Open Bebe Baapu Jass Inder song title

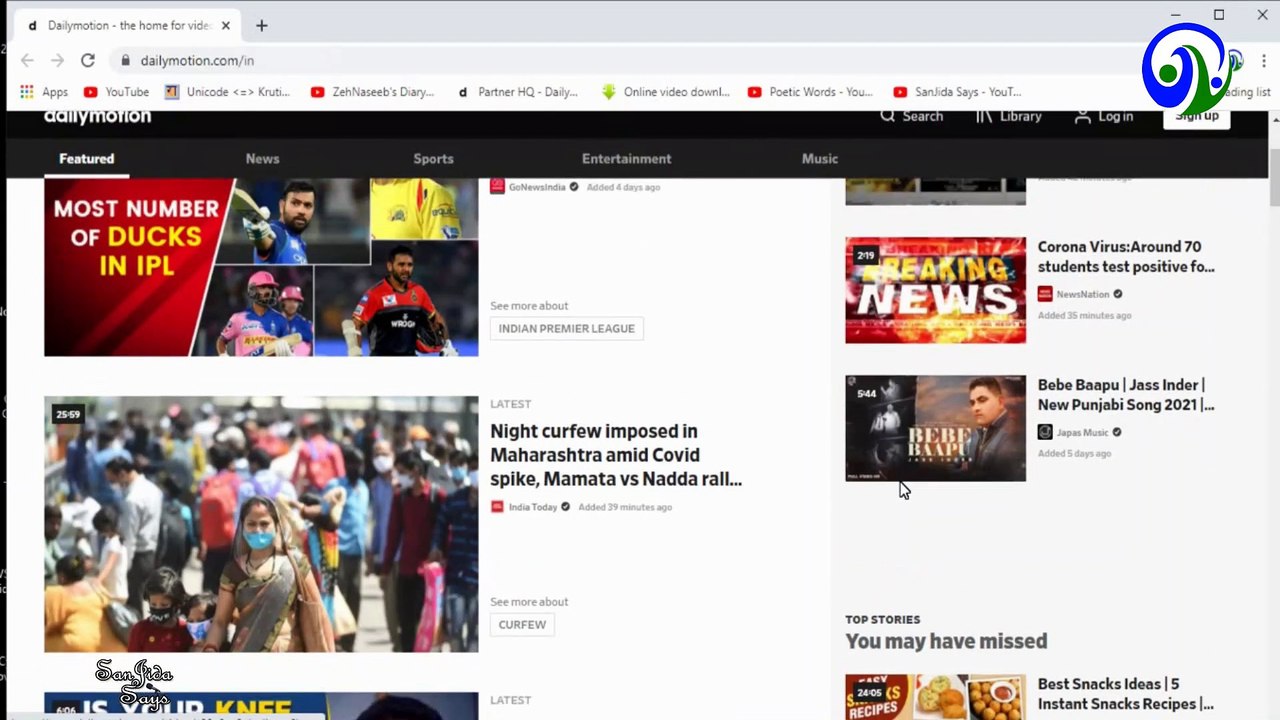pyautogui.click(x=1126, y=394)
